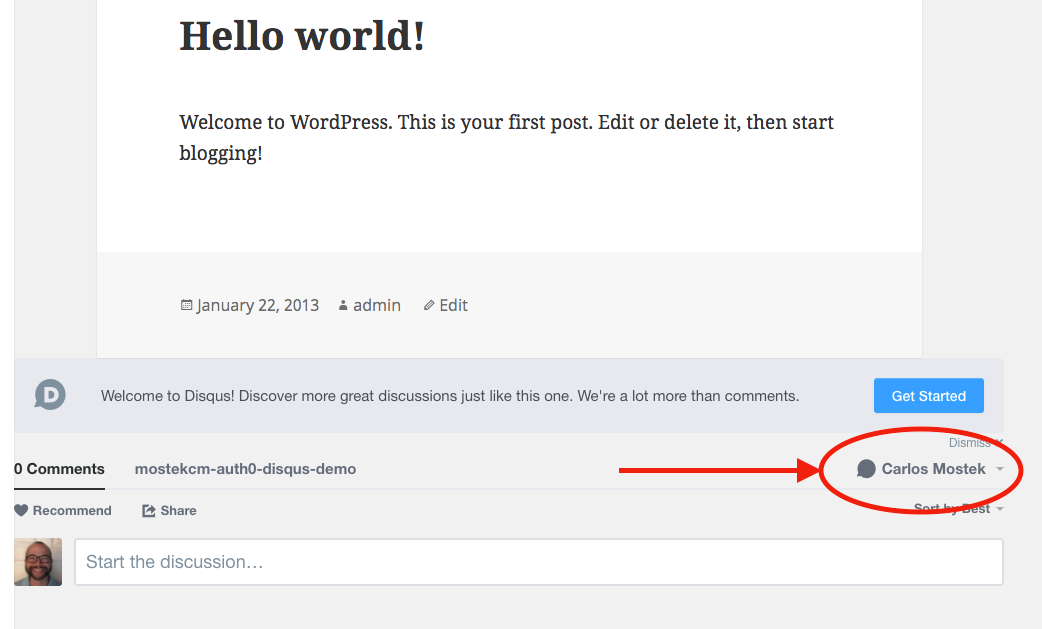The width and height of the screenshot is (1042, 629).
Task: Click the user avatar thumbnail
Action: point(38,562)
